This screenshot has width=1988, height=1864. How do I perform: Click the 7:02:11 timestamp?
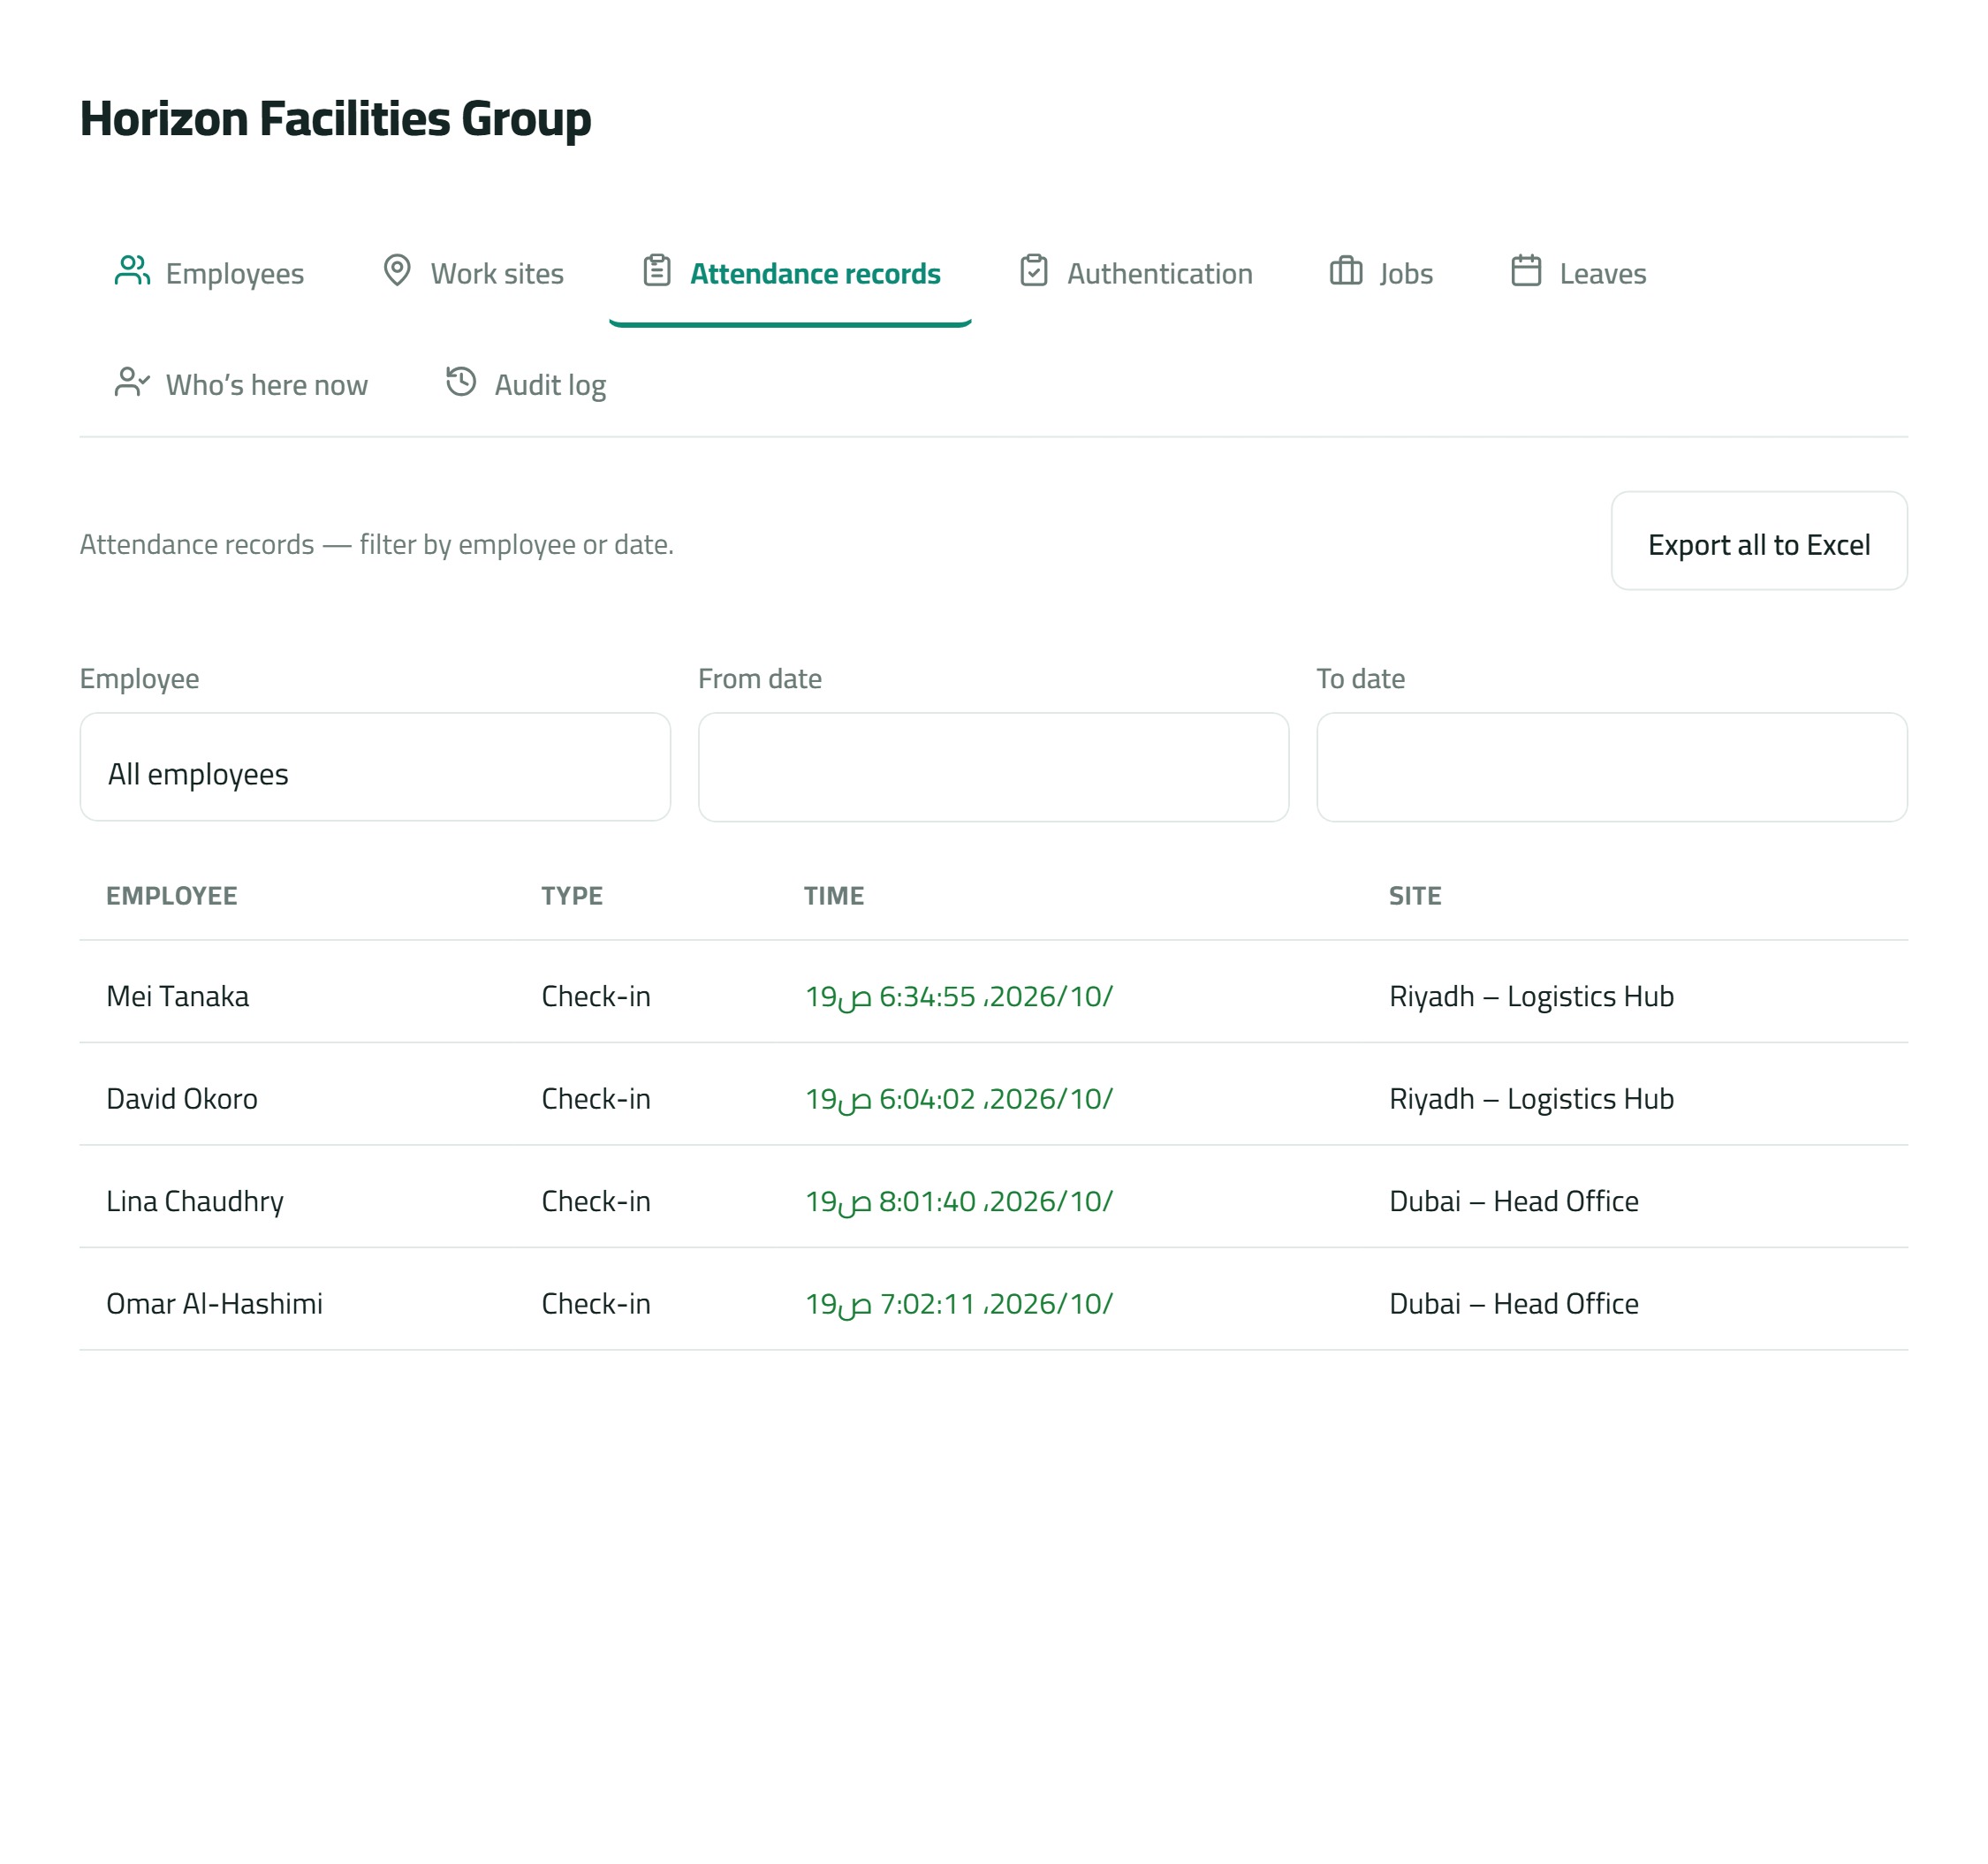959,1304
